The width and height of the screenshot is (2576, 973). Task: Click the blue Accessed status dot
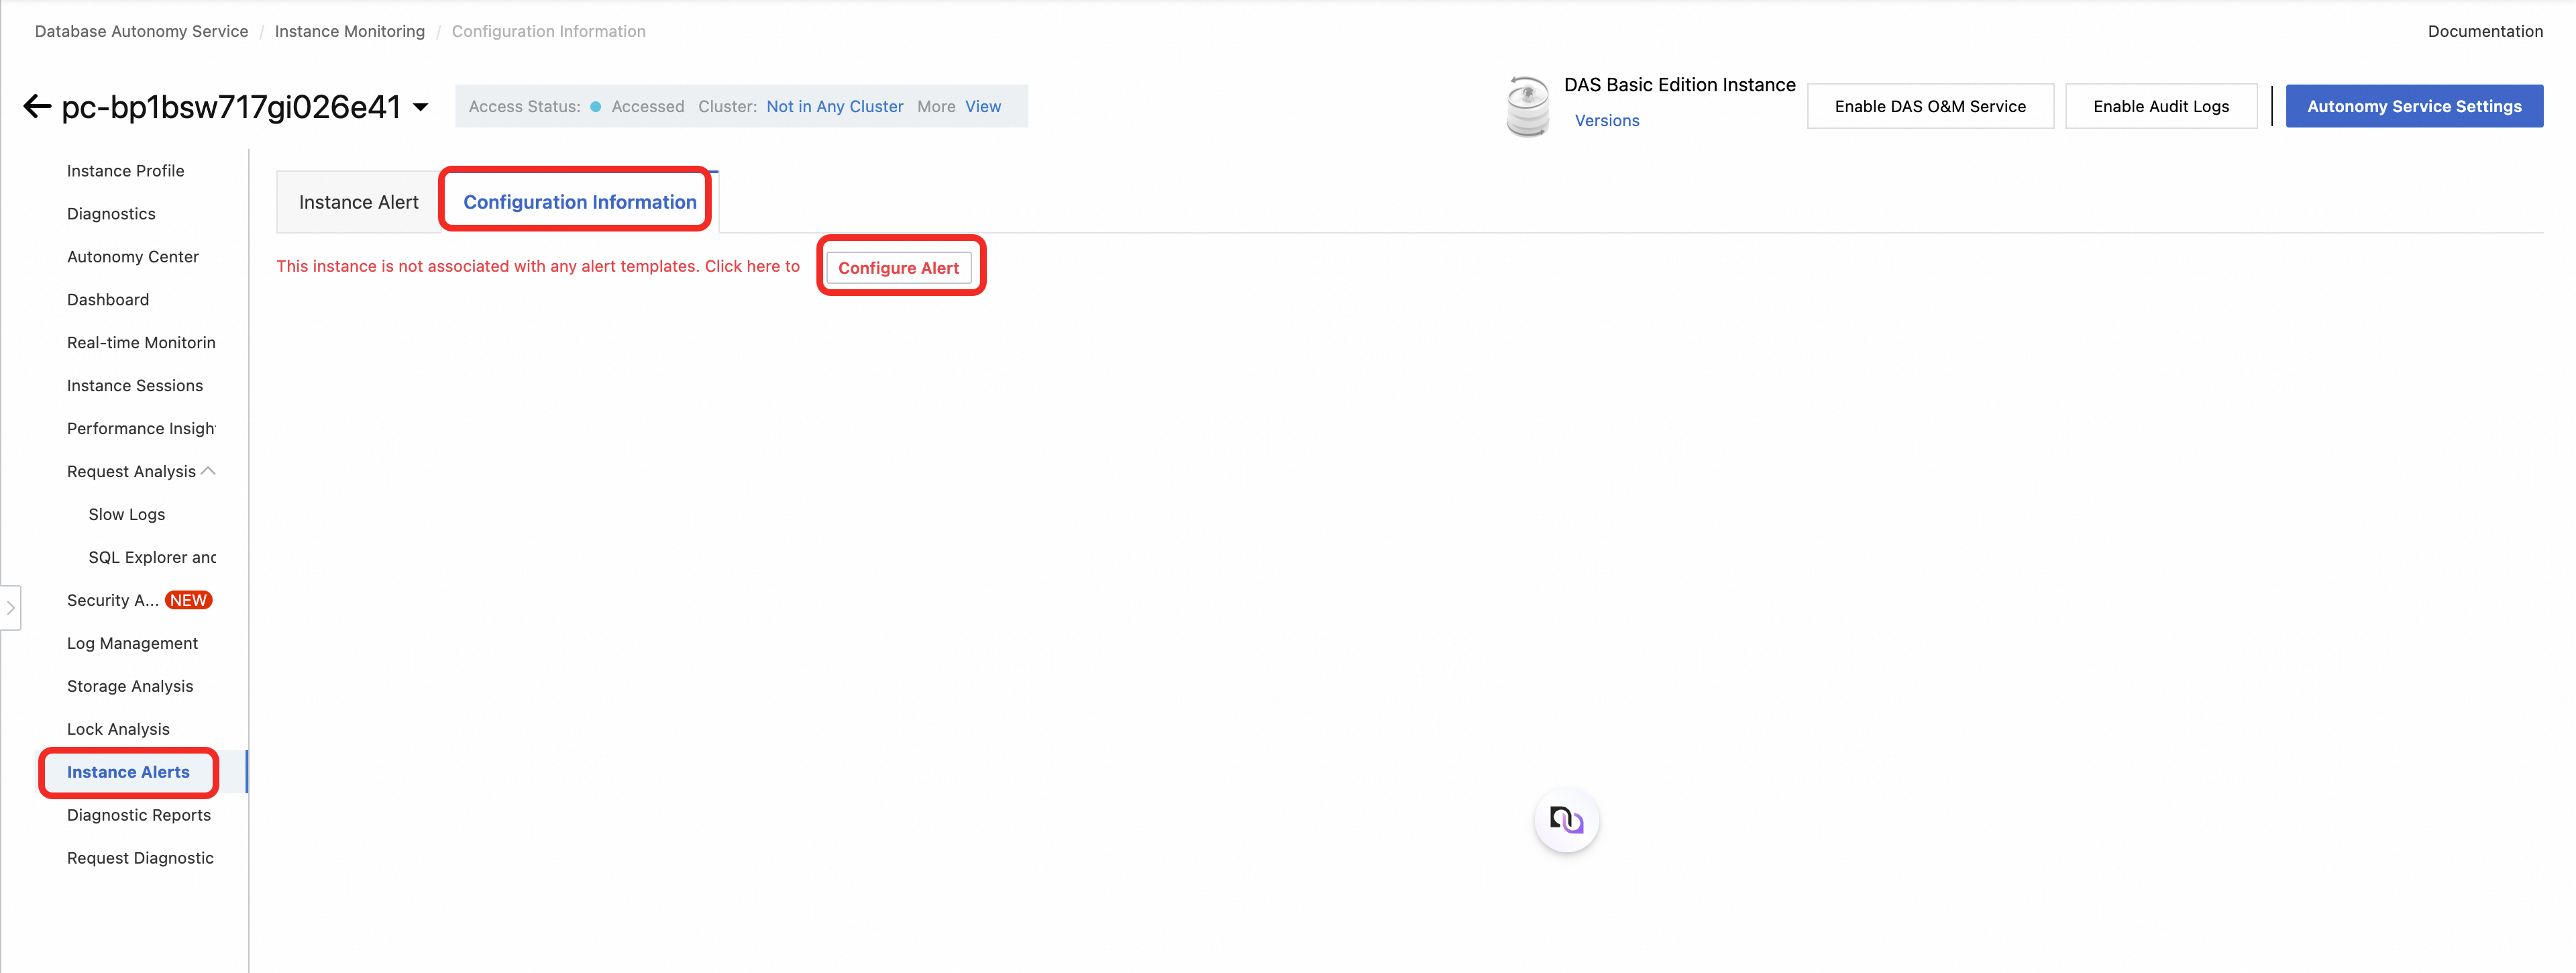pyautogui.click(x=596, y=107)
